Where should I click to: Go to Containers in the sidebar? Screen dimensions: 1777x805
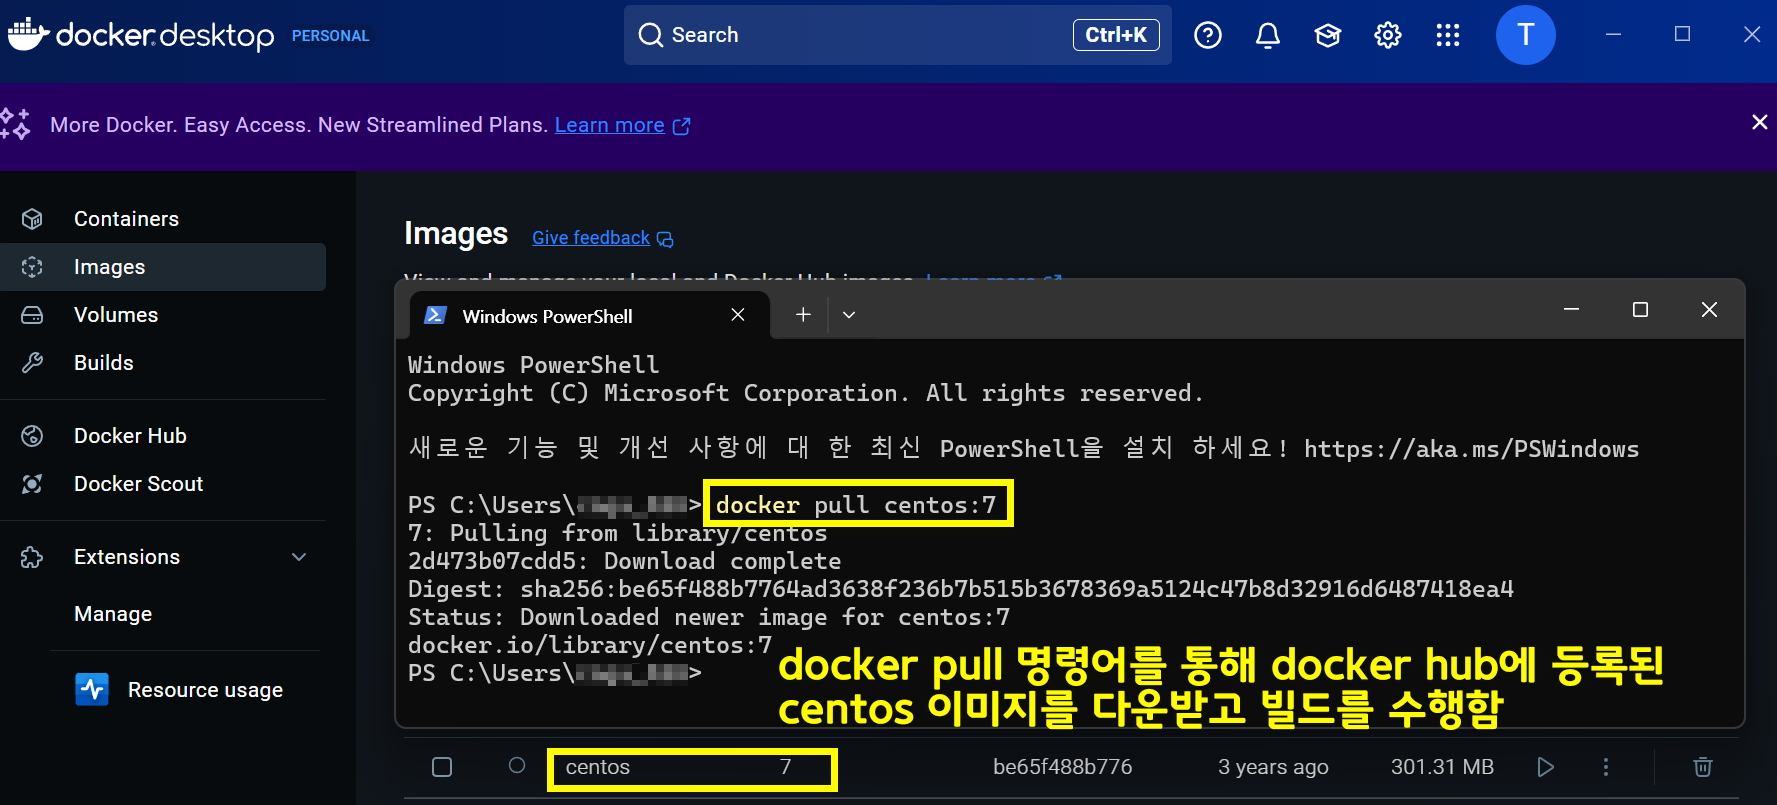(163, 219)
